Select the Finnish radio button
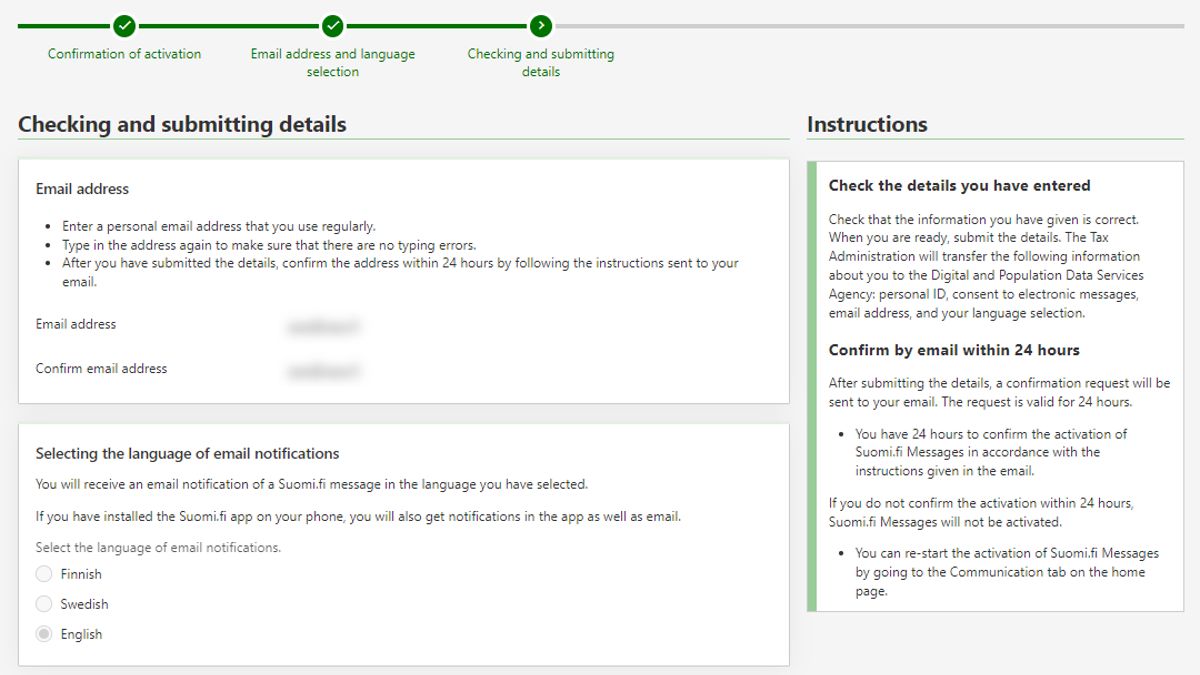This screenshot has width=1200, height=675. tap(44, 574)
